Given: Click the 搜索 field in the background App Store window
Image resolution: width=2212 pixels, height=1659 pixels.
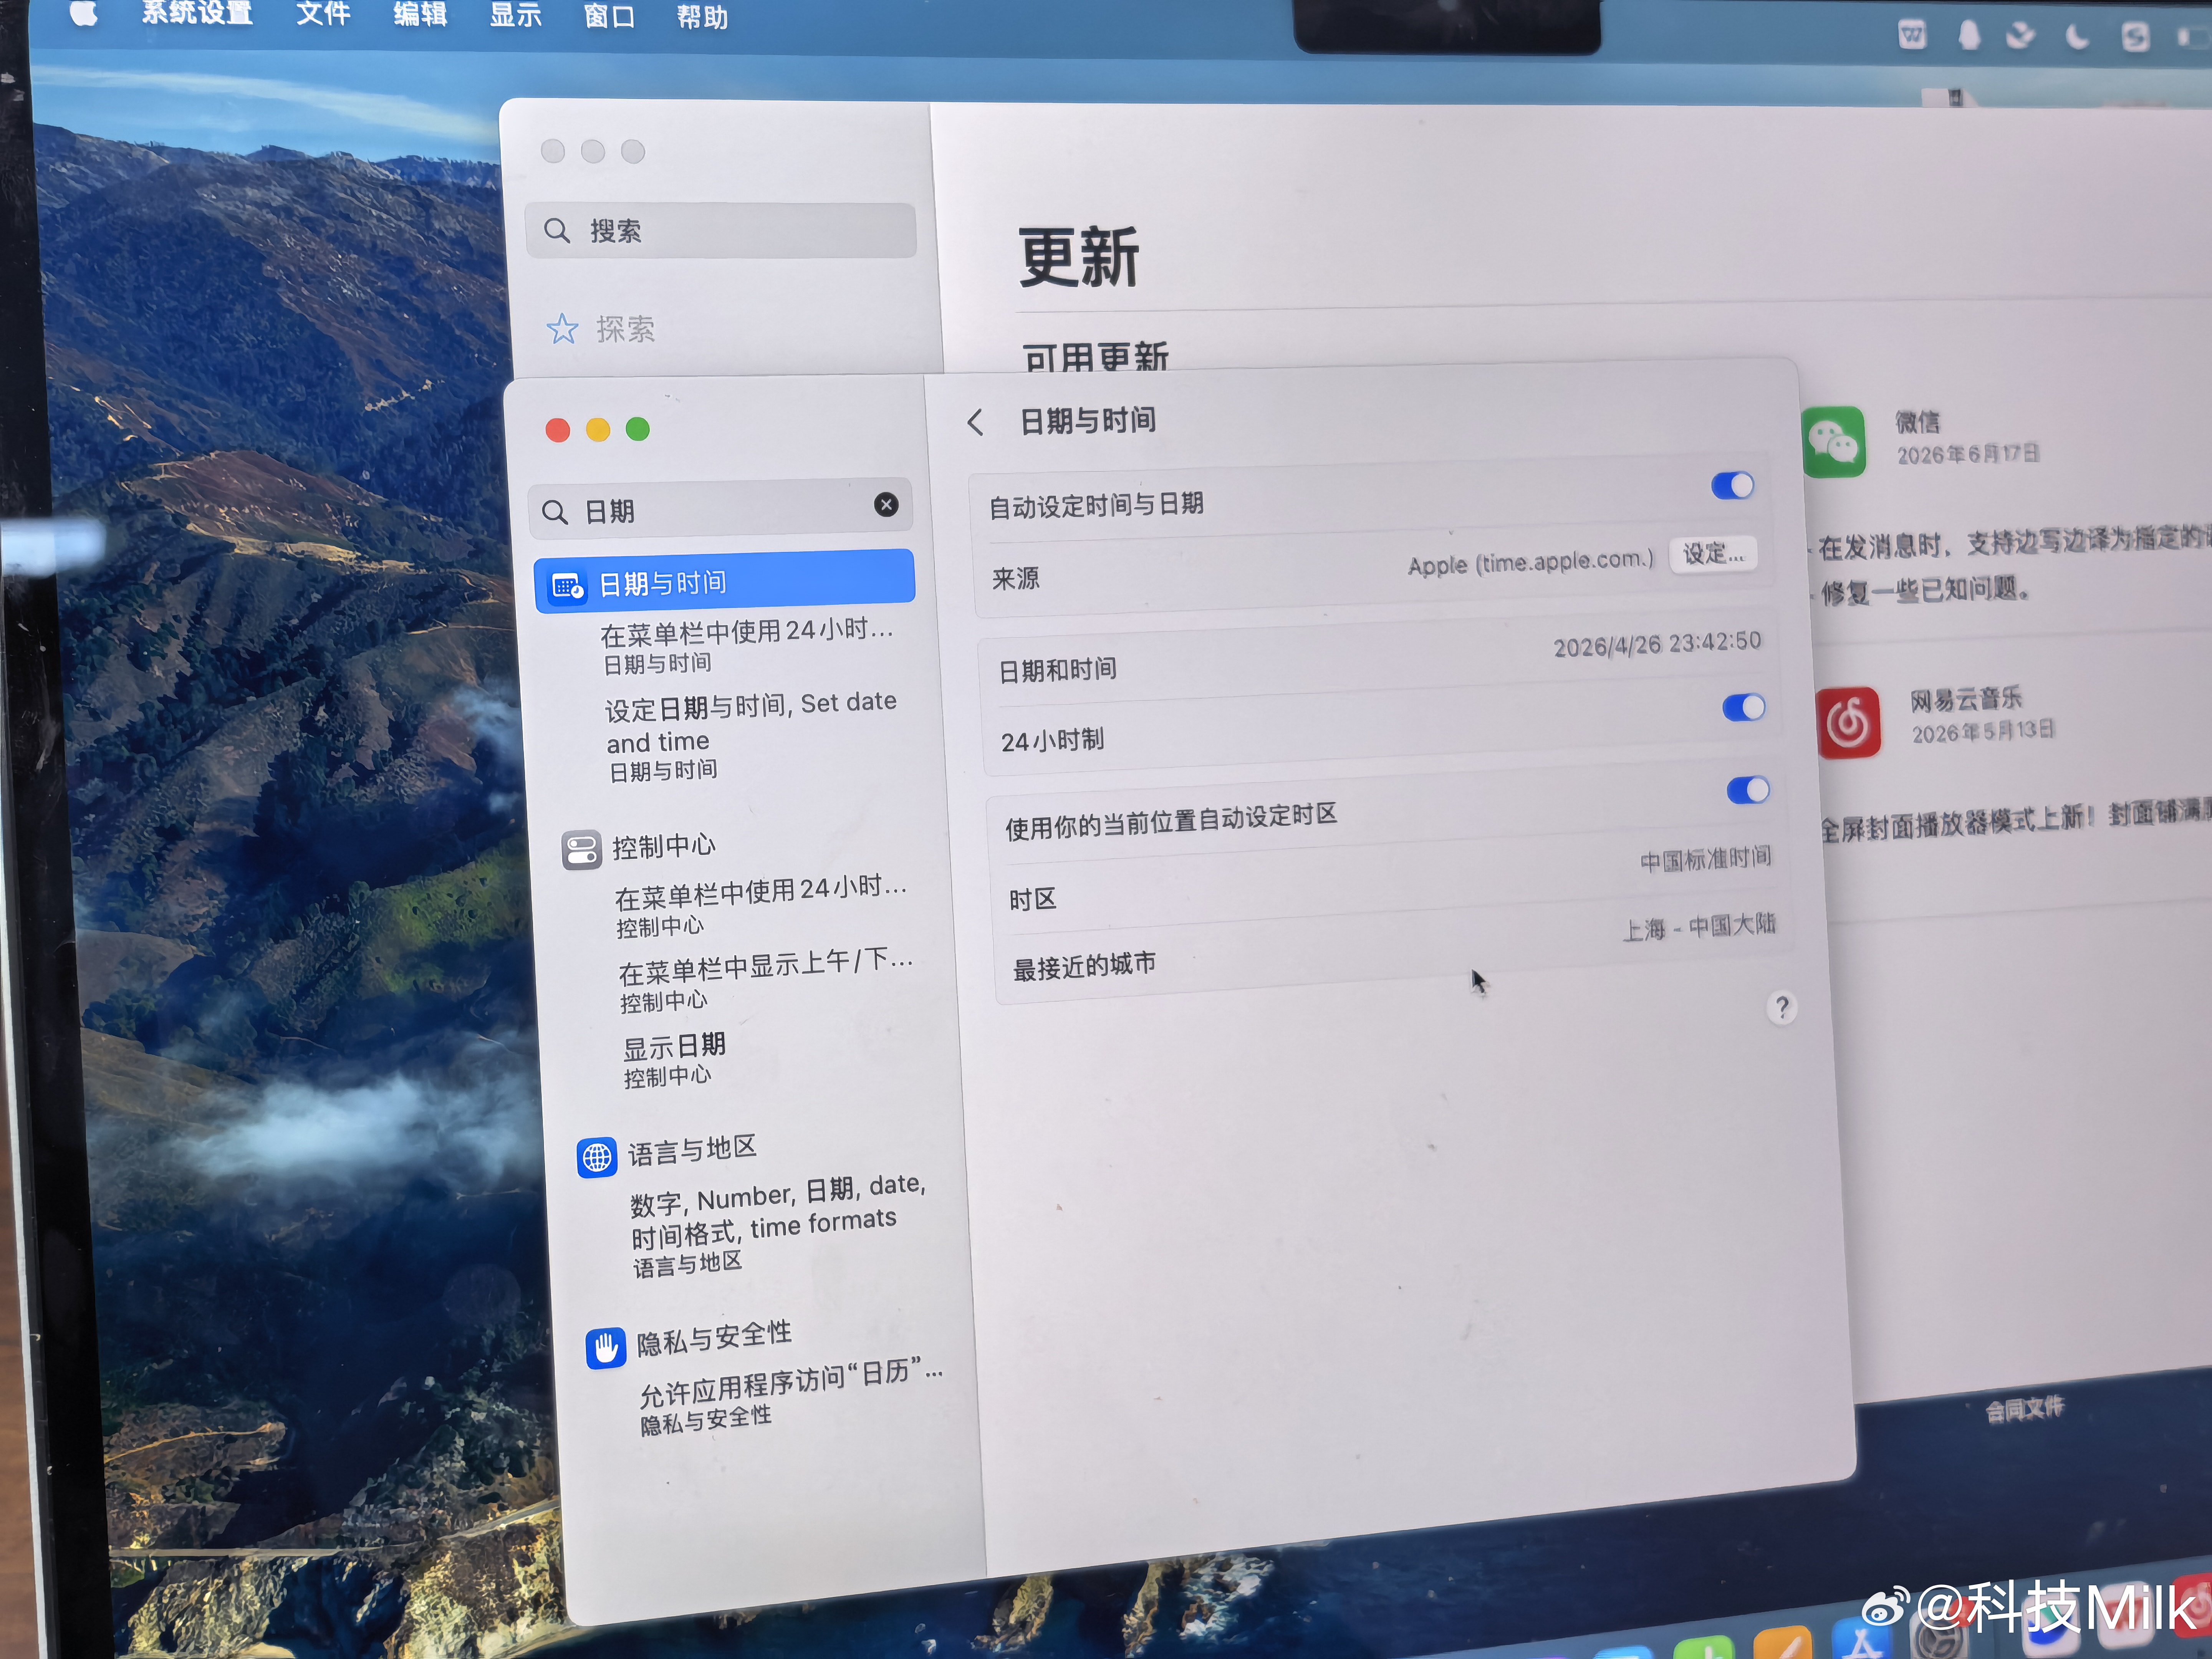Looking at the screenshot, I should pos(720,231).
